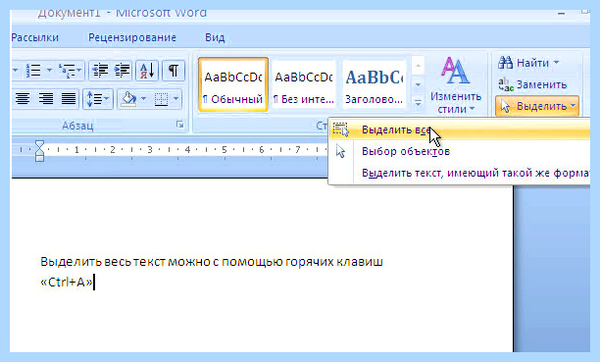This screenshot has width=600, height=362.
Task: Expand multilevel list dropdown arrow
Action: pos(79,70)
